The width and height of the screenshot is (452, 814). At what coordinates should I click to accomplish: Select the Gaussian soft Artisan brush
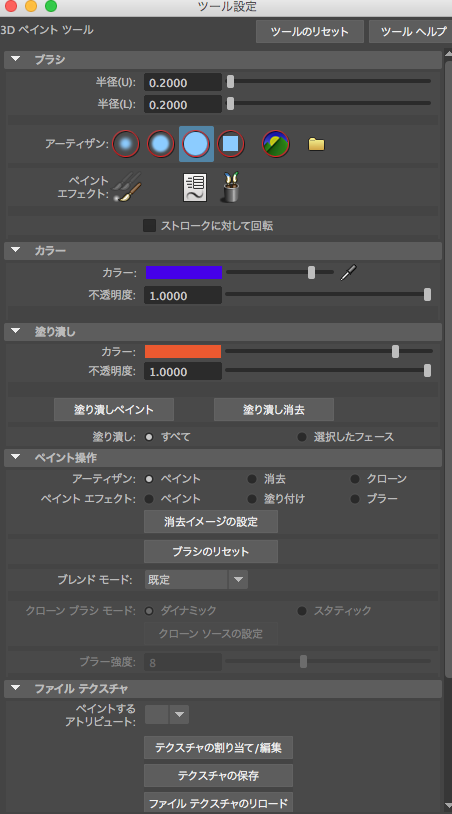pos(126,144)
